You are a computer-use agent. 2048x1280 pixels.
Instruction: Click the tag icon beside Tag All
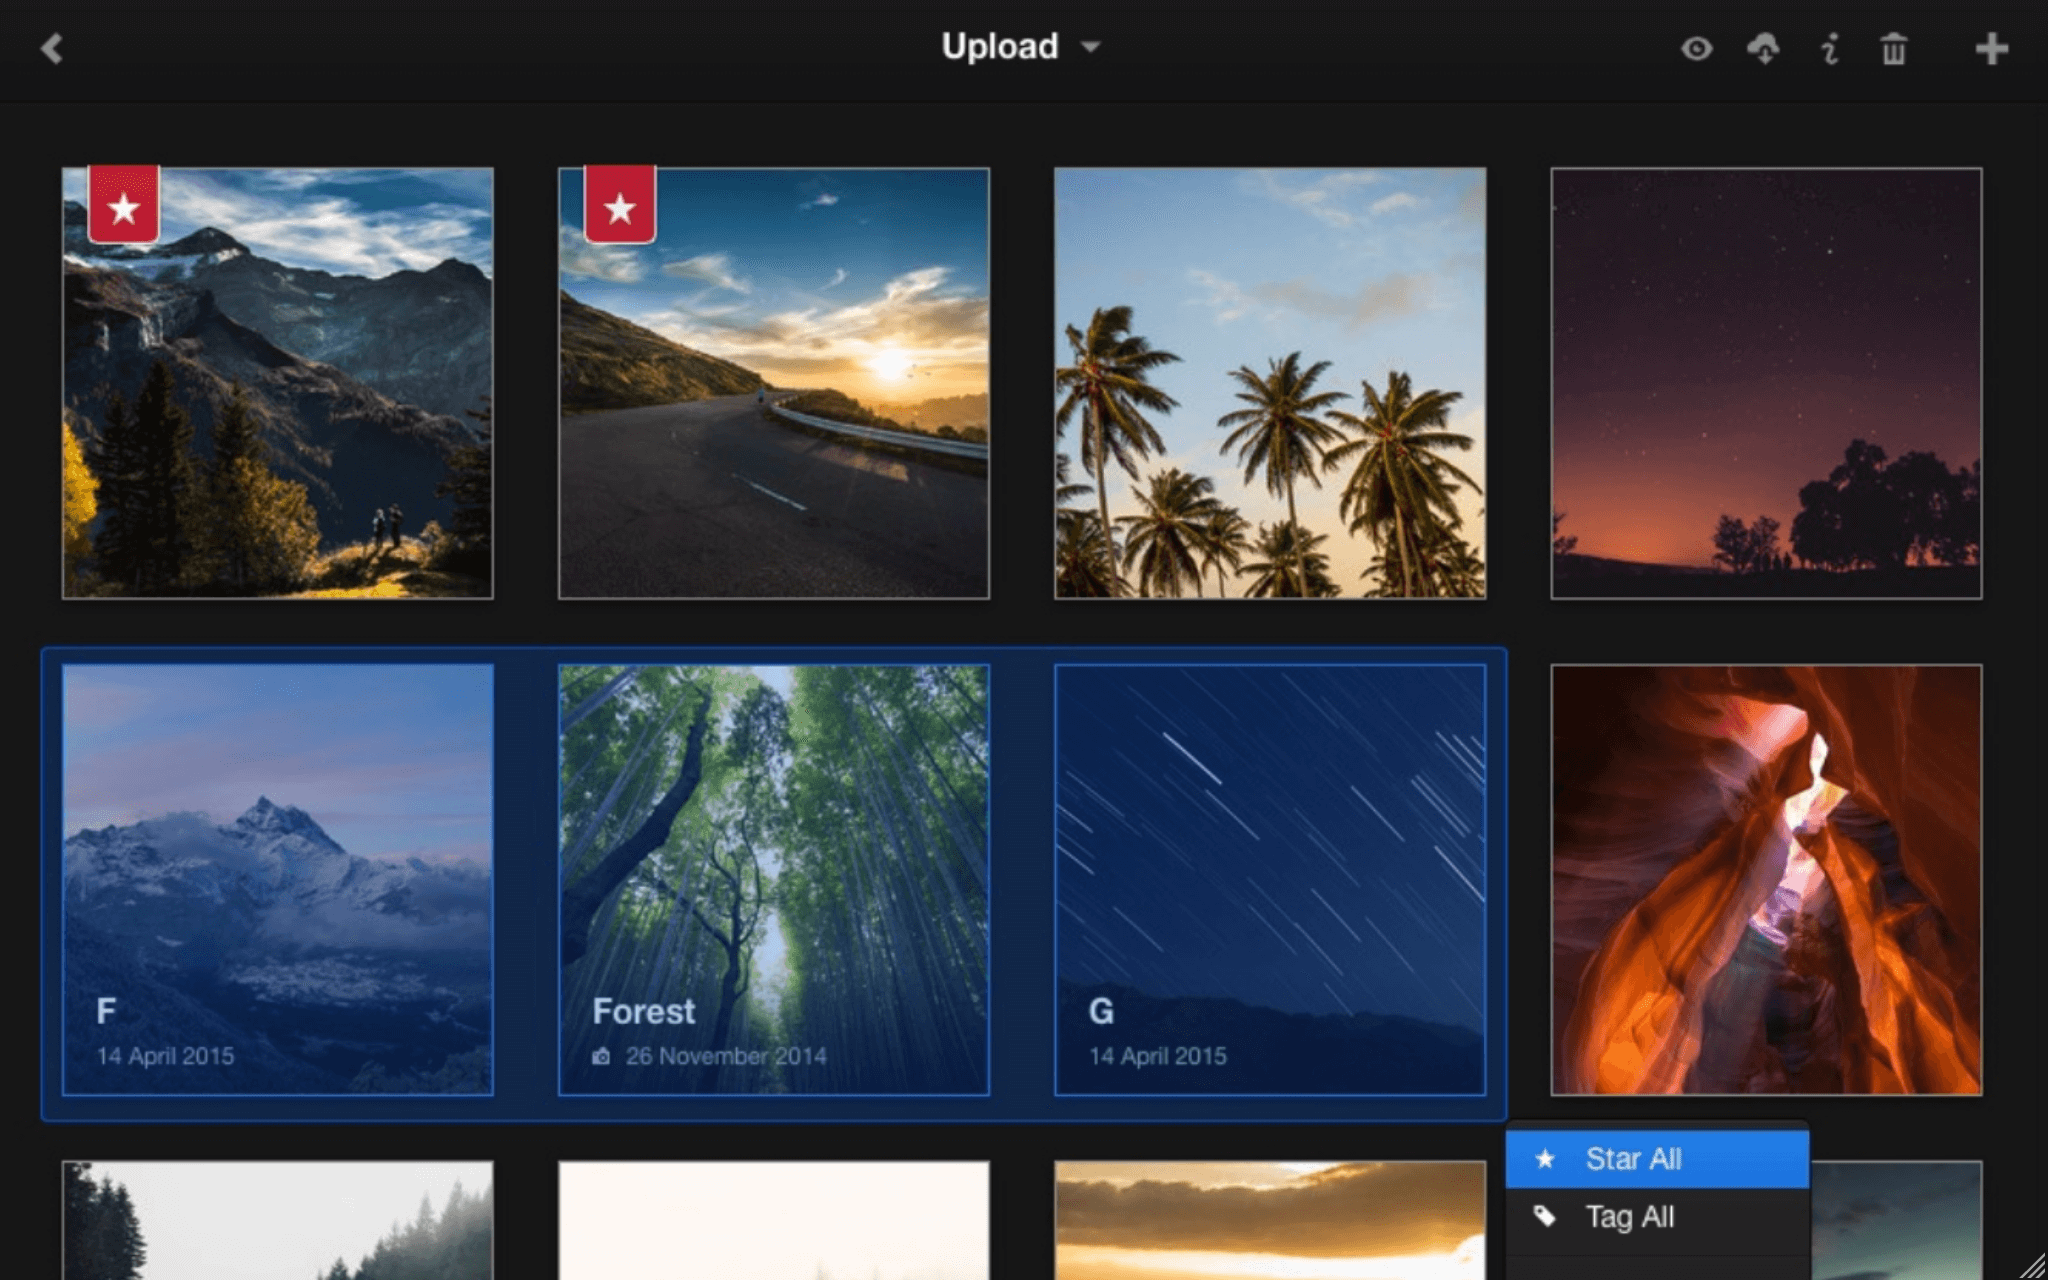point(1545,1216)
